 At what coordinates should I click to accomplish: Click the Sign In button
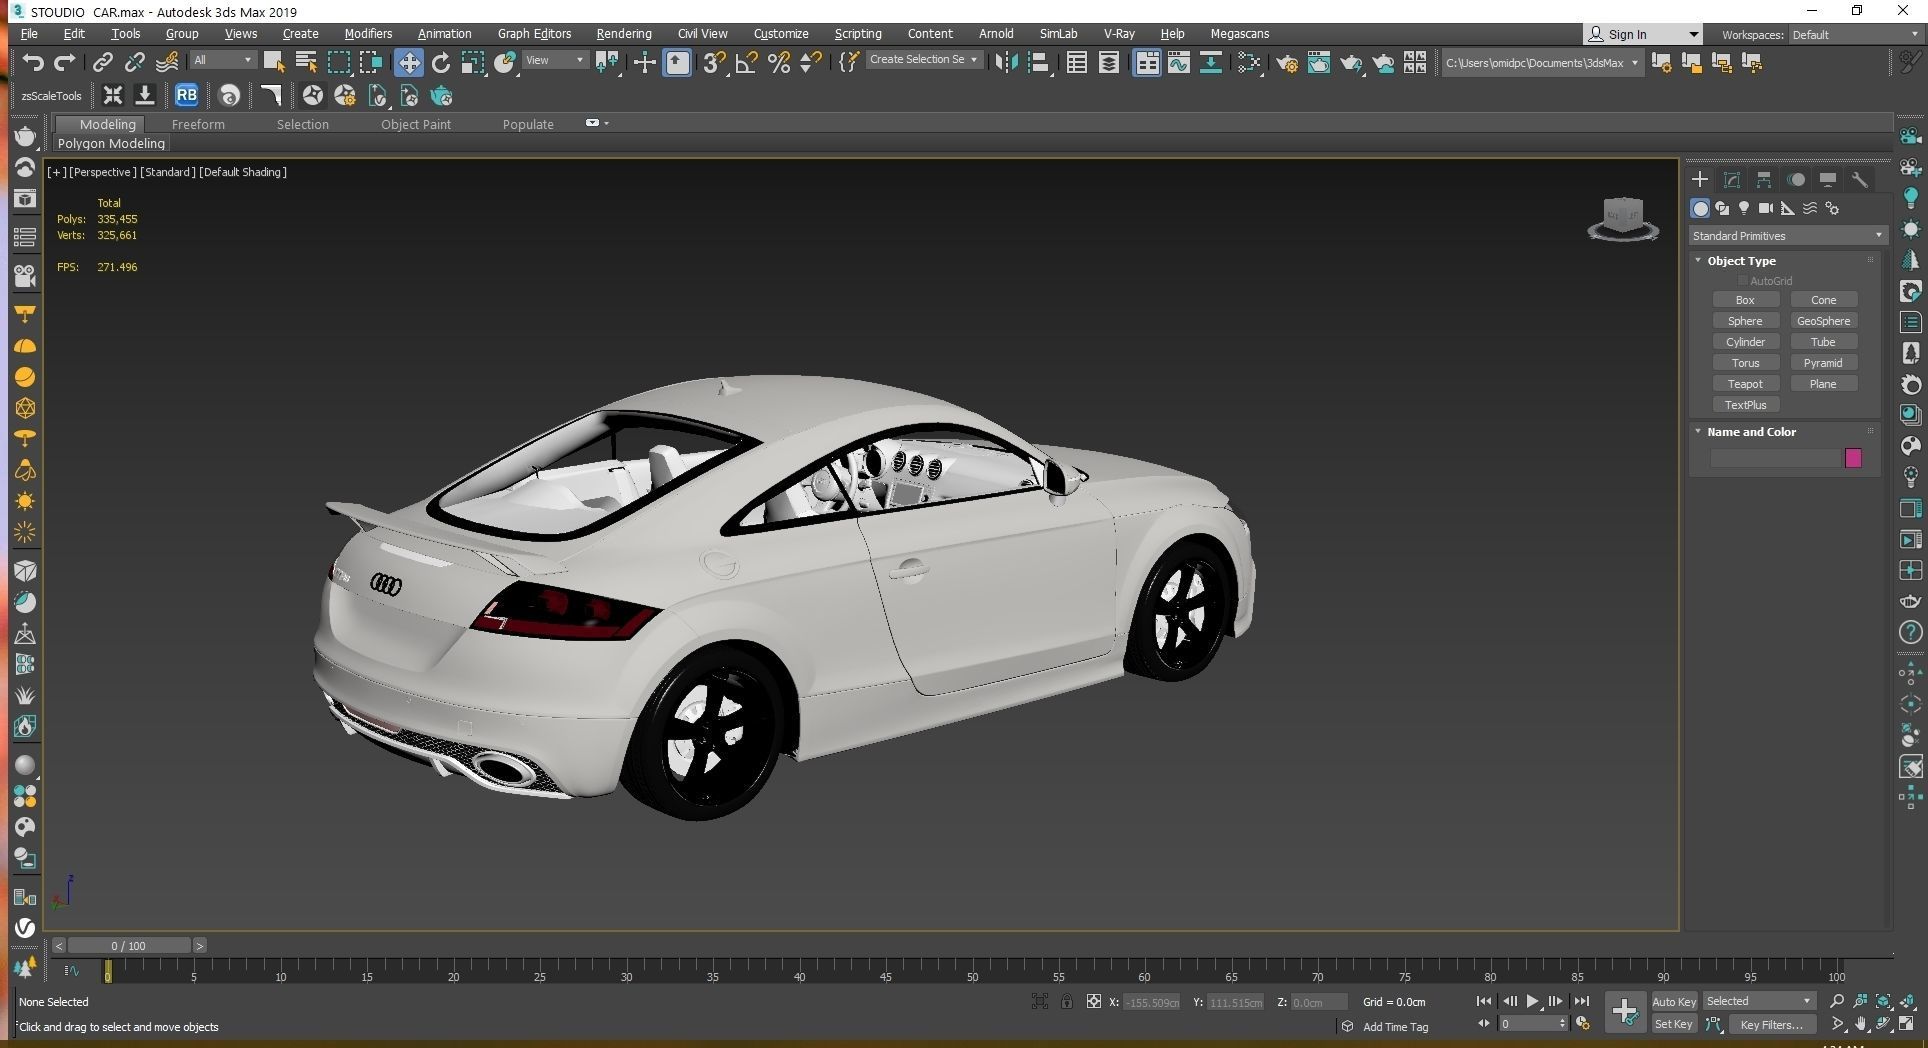[1642, 34]
